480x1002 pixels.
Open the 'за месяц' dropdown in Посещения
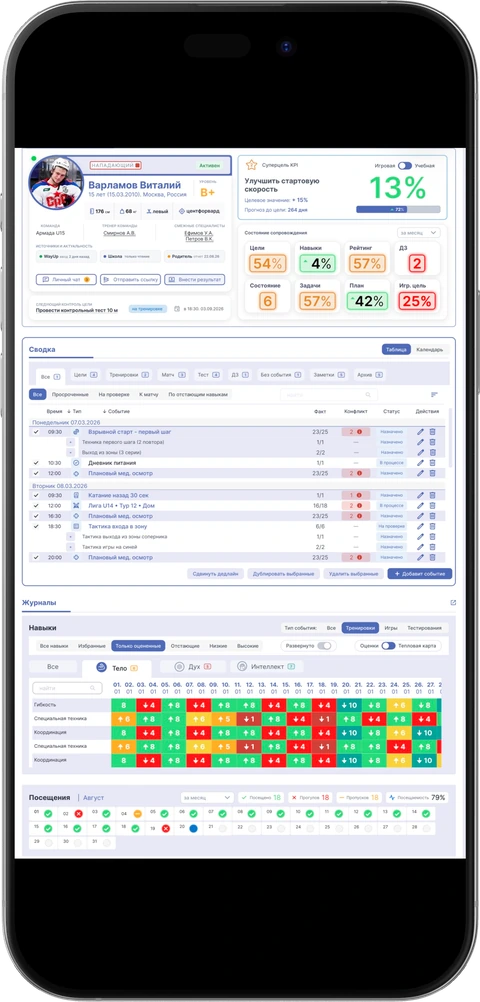tap(207, 798)
